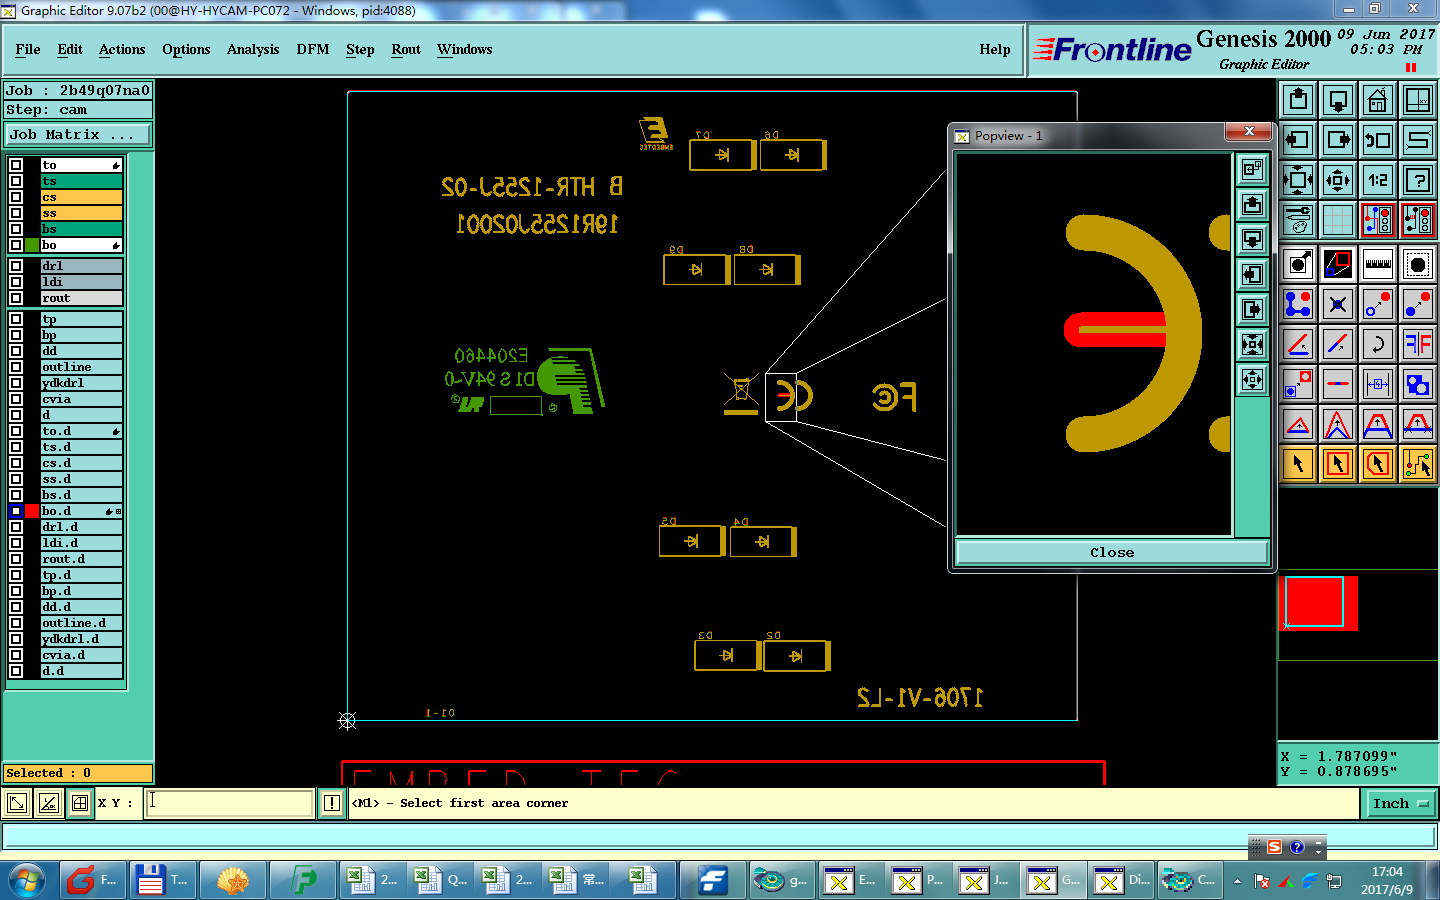The image size is (1440, 900).
Task: Click the Zoom Out expand icon
Action: point(1298,180)
